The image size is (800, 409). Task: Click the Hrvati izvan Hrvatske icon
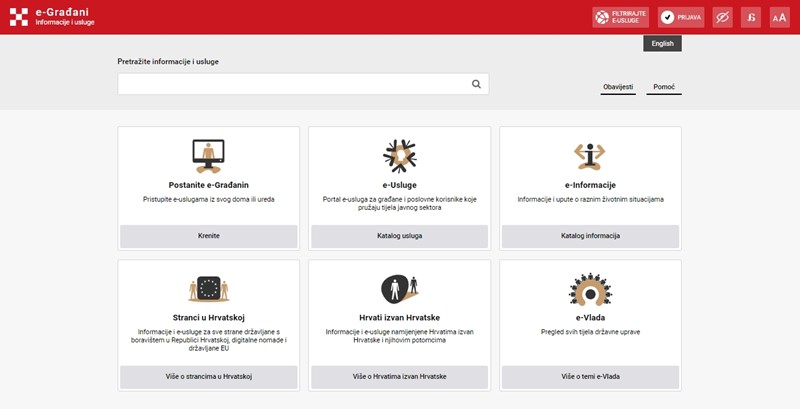point(399,289)
